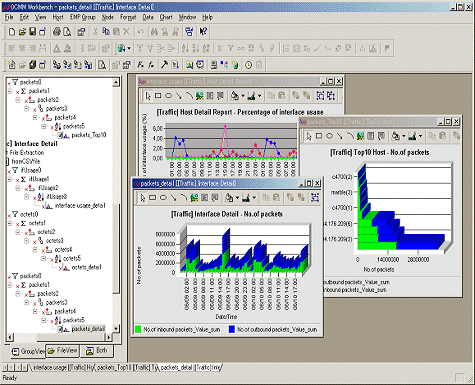Select the interface usage_detail tree item

(x=80, y=206)
